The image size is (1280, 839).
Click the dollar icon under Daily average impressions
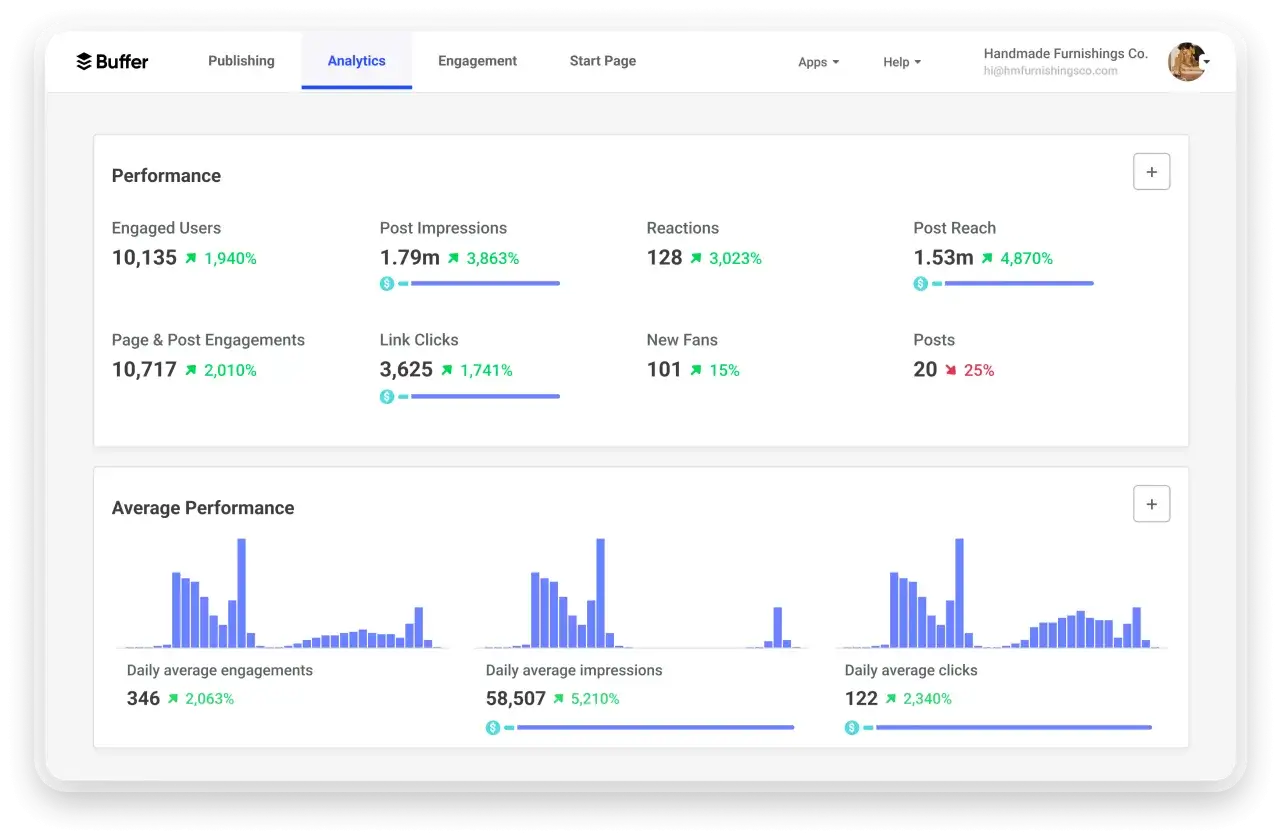click(x=493, y=728)
